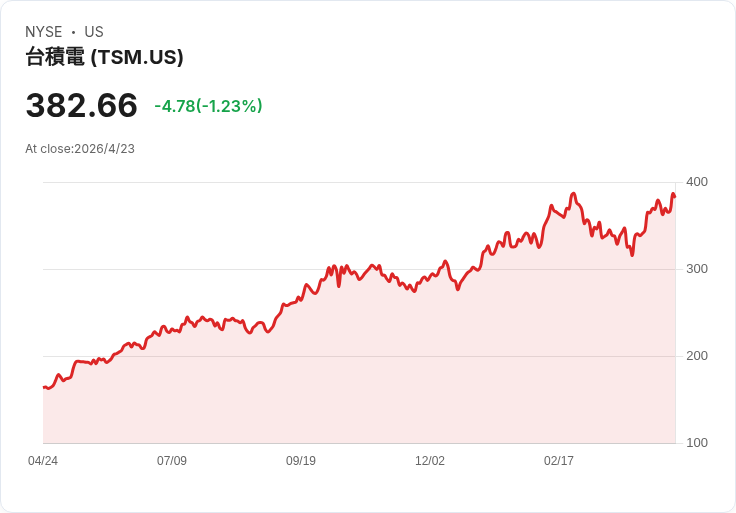This screenshot has height=513, width=736.
Task: Click the chart line's highest peak
Action: click(573, 194)
